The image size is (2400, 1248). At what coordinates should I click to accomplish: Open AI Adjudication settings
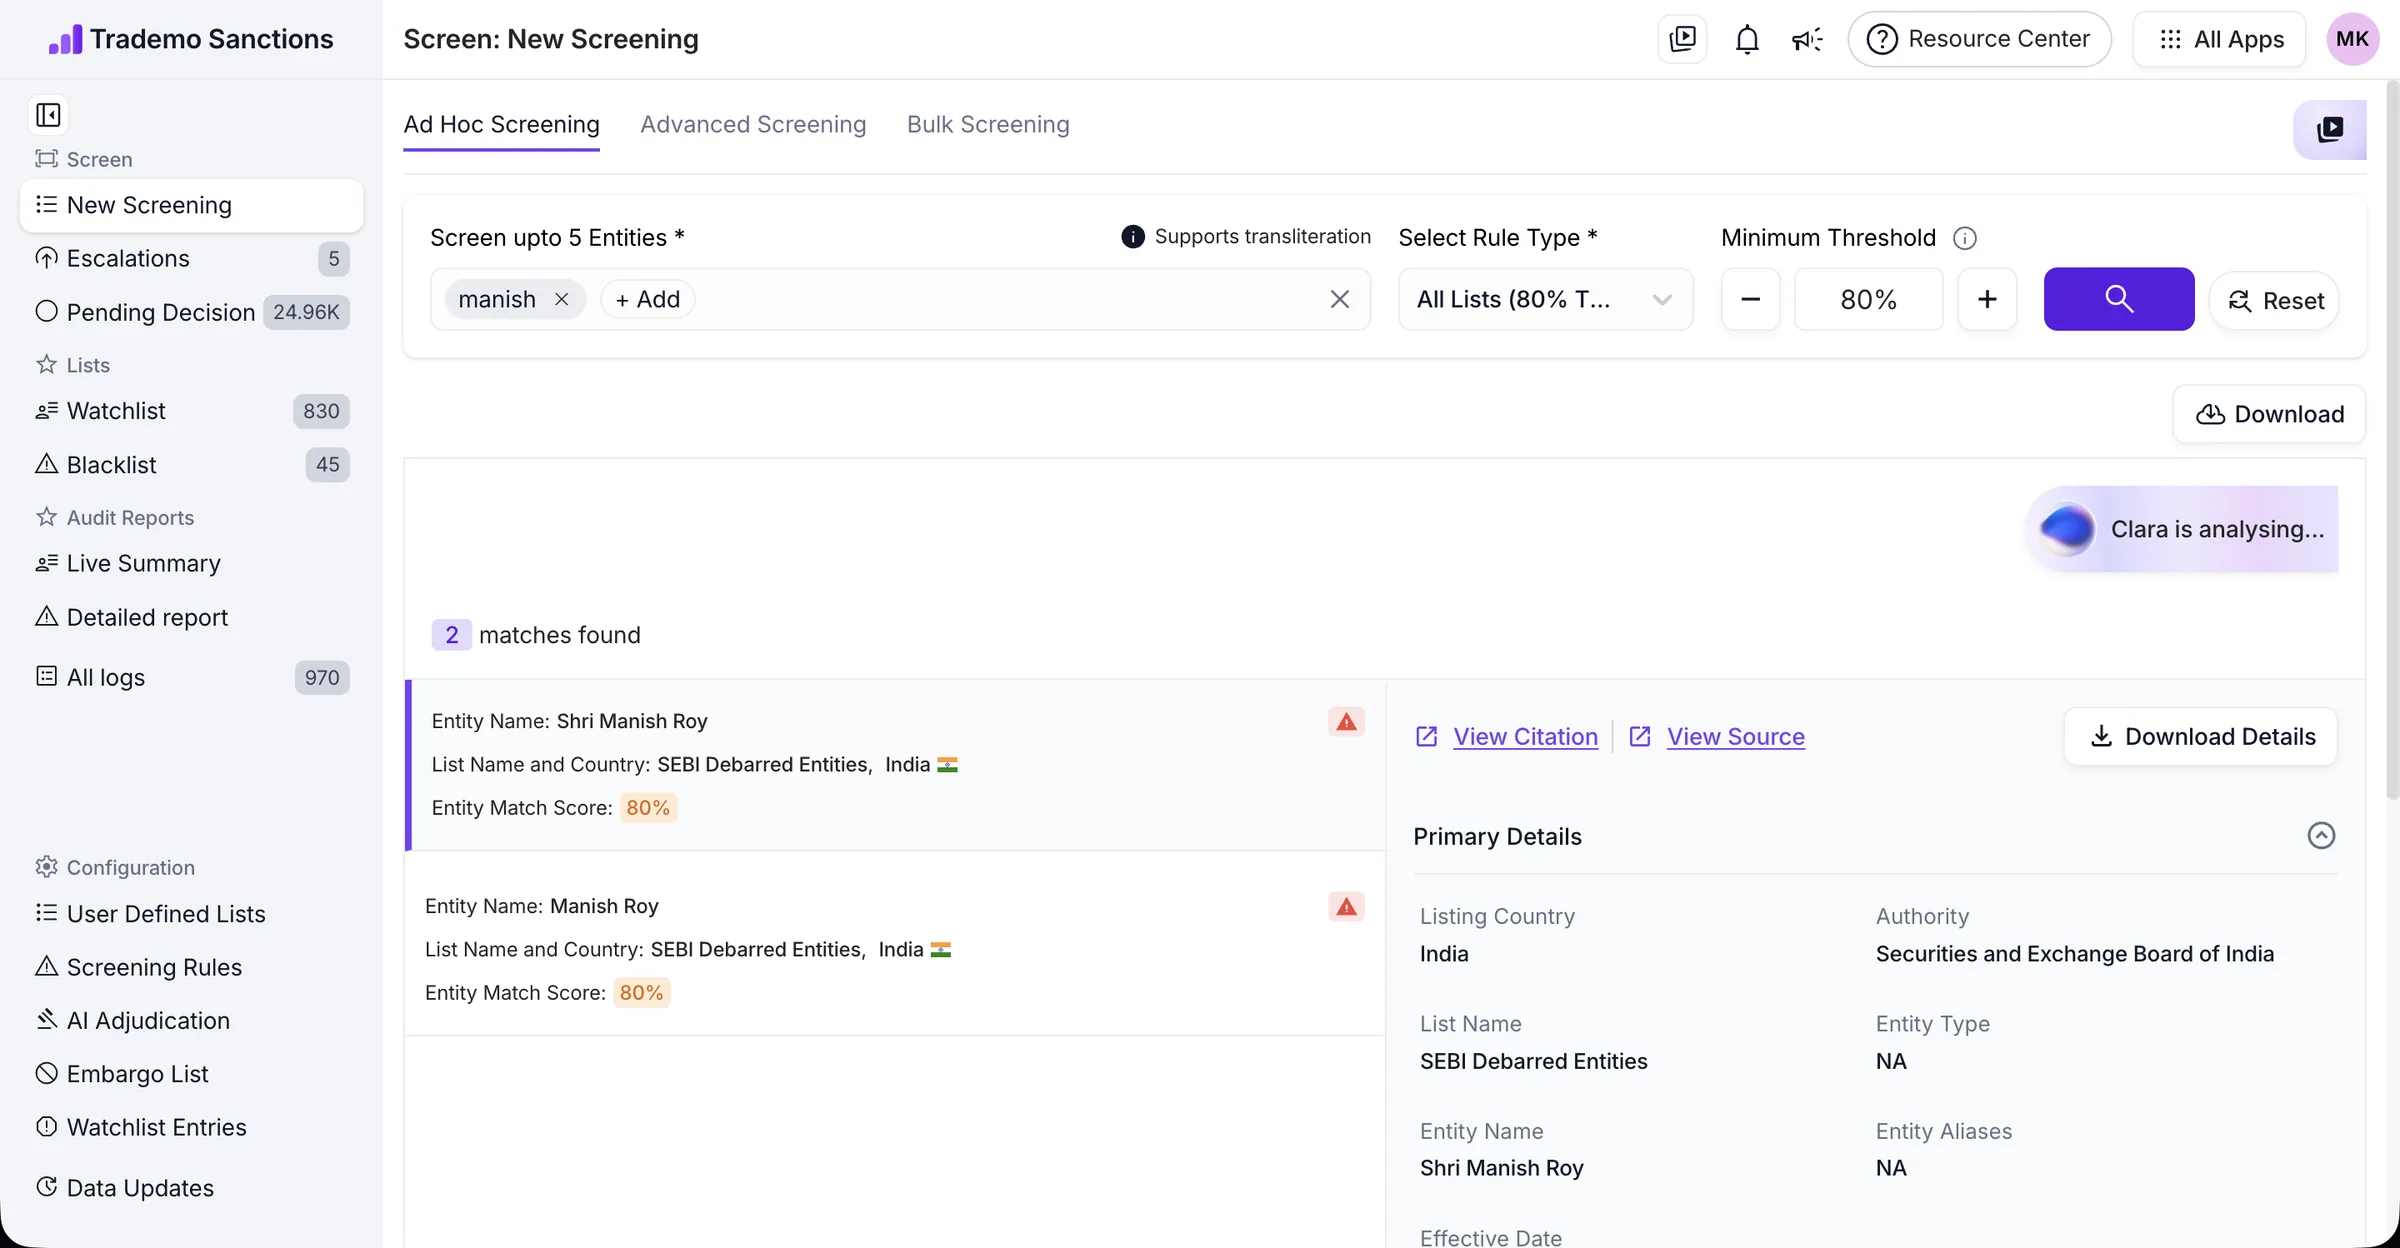click(x=191, y=1020)
